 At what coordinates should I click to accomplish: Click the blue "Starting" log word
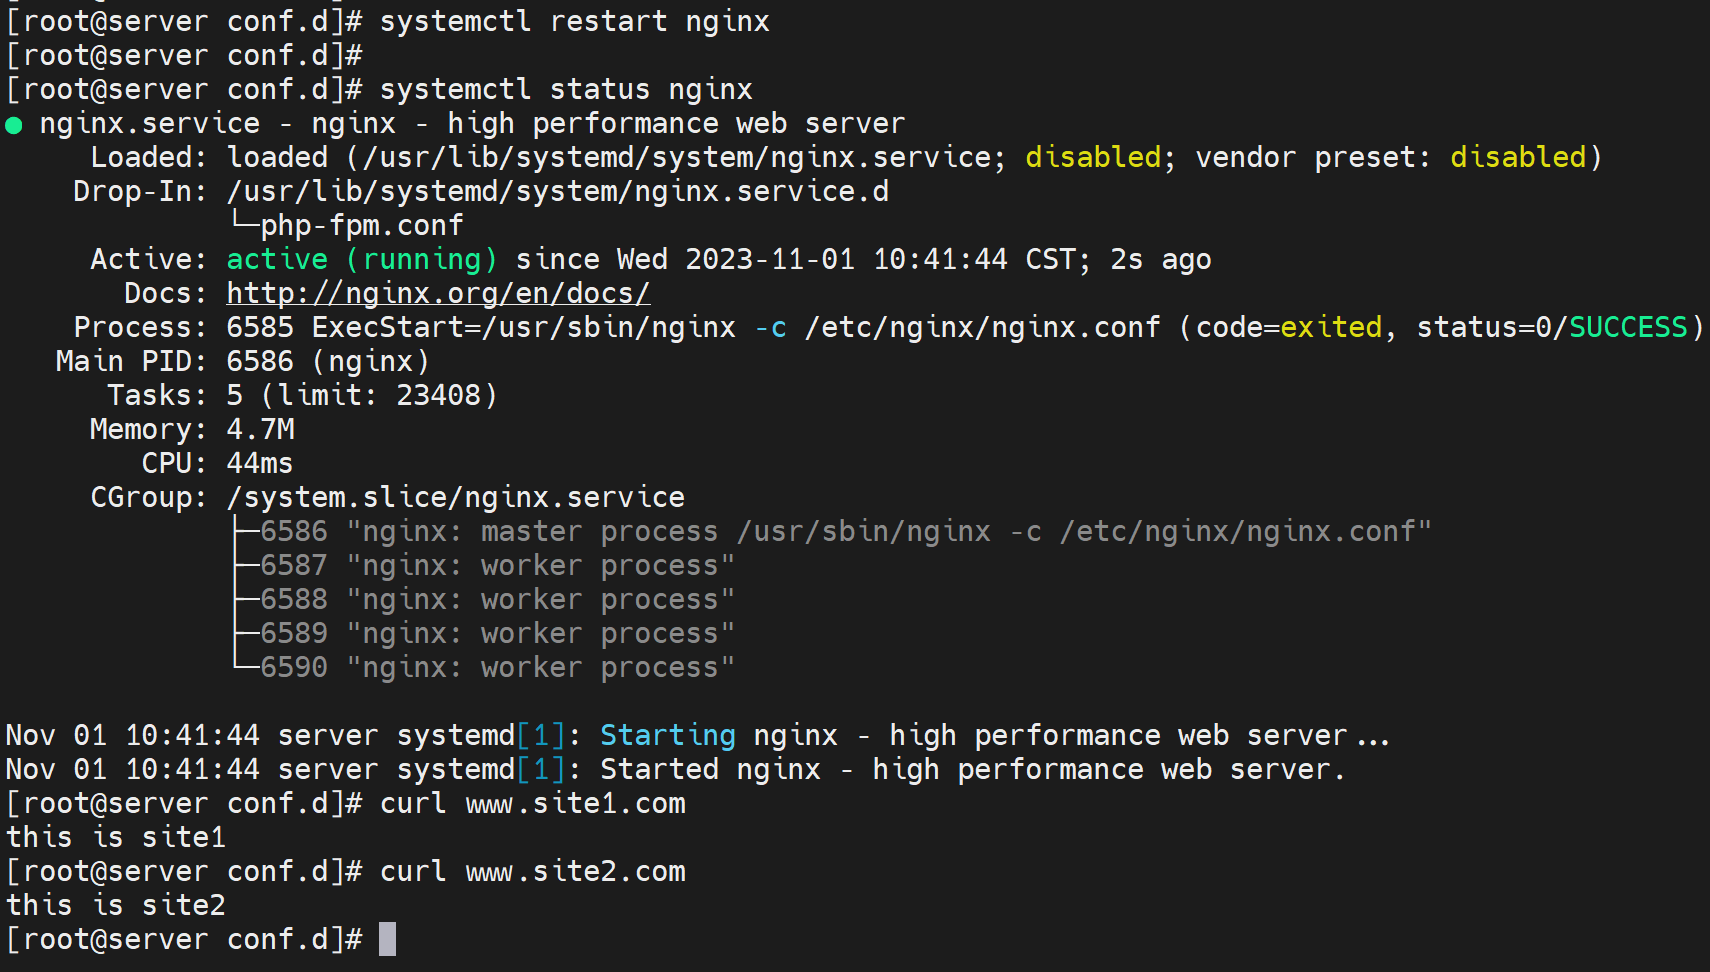(x=667, y=735)
